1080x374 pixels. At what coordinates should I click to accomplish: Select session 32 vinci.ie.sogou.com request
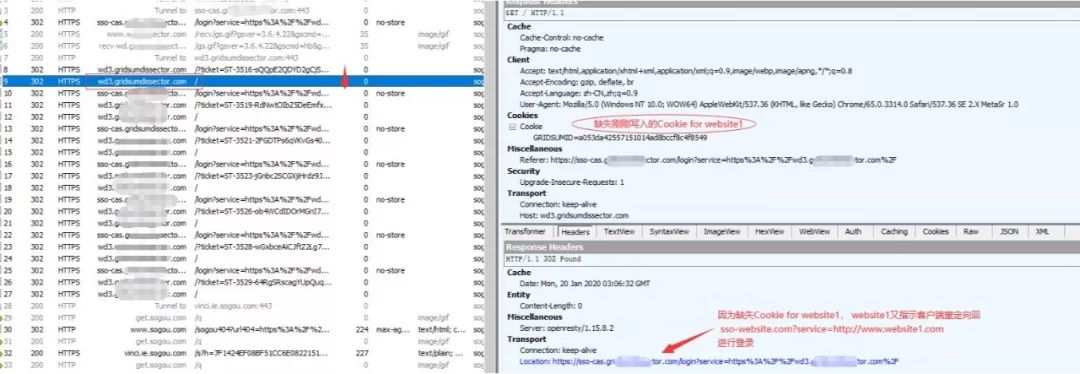(242, 353)
